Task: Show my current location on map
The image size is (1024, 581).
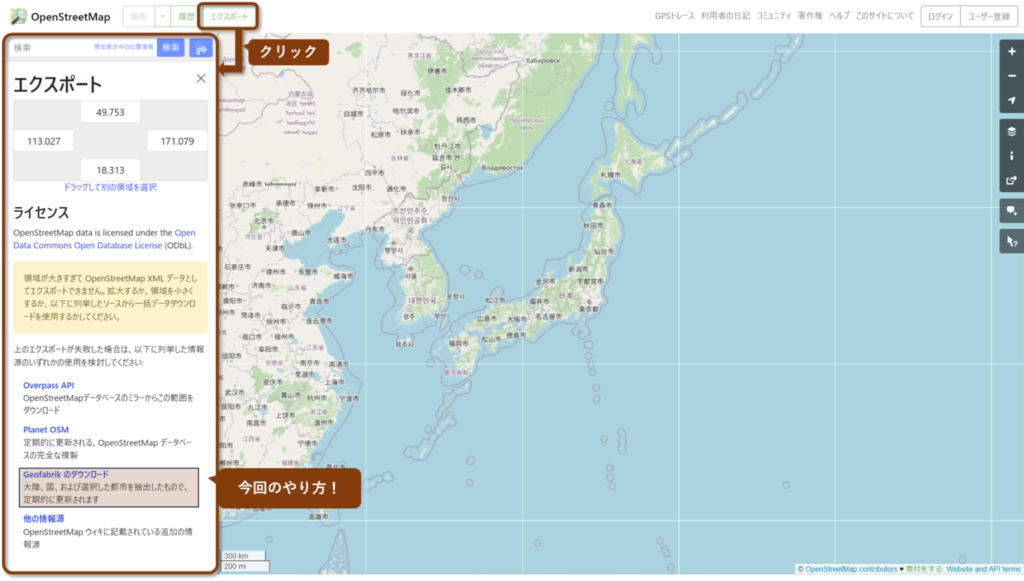Action: (1011, 100)
